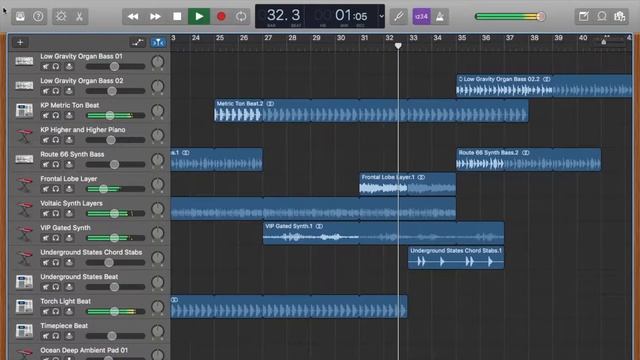This screenshot has width=640, height=360.
Task: Click bar 27 on the ruler
Action: pyautogui.click(x=268, y=38)
